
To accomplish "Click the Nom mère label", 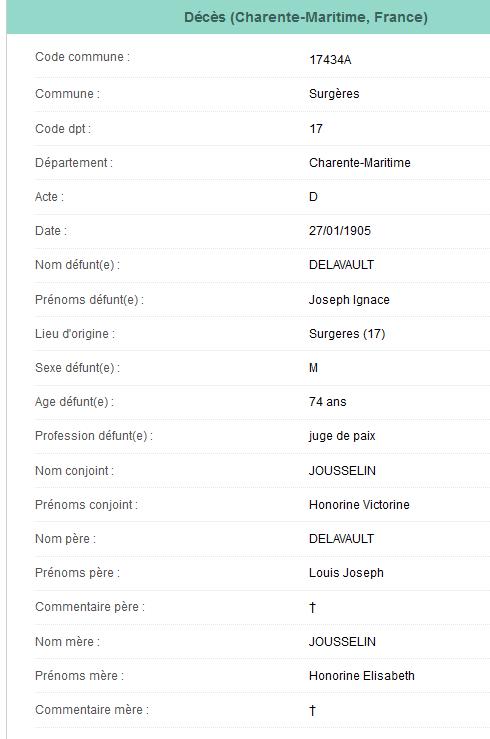I will point(67,641).
